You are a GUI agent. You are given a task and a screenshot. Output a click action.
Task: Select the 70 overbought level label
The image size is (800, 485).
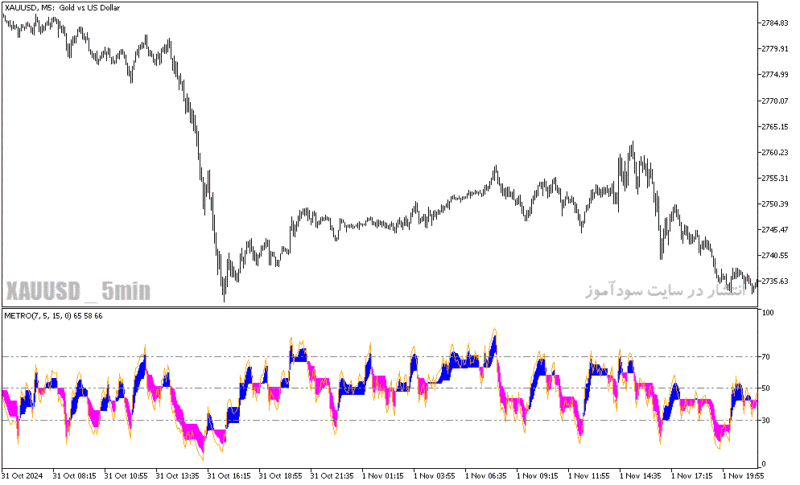[766, 357]
